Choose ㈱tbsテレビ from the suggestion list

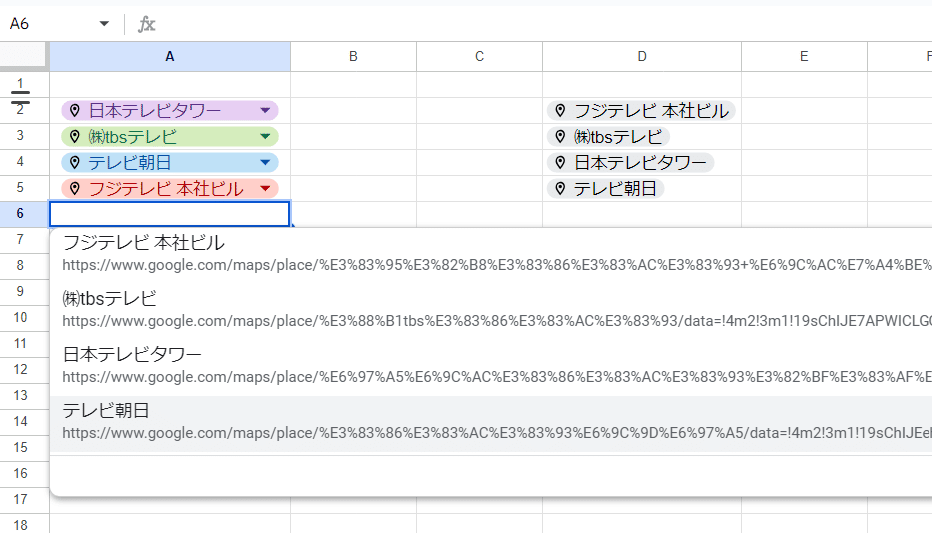[491, 310]
